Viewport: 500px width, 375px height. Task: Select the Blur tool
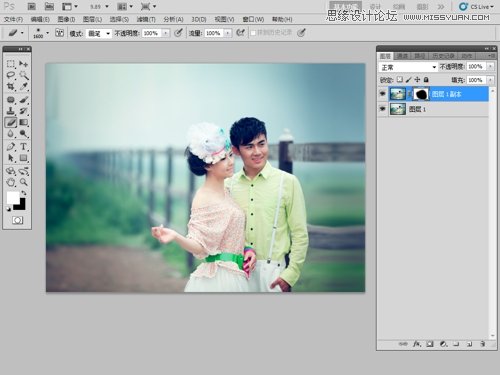point(11,134)
